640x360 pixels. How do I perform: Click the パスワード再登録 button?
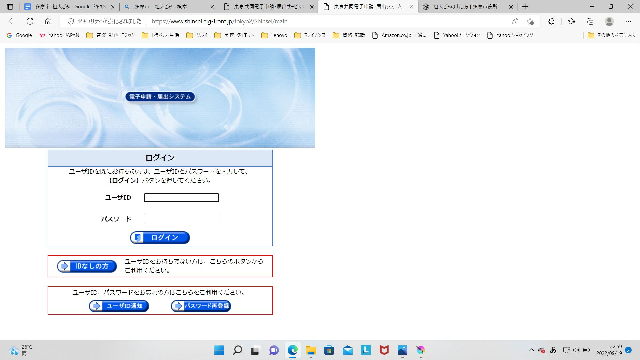(x=201, y=306)
